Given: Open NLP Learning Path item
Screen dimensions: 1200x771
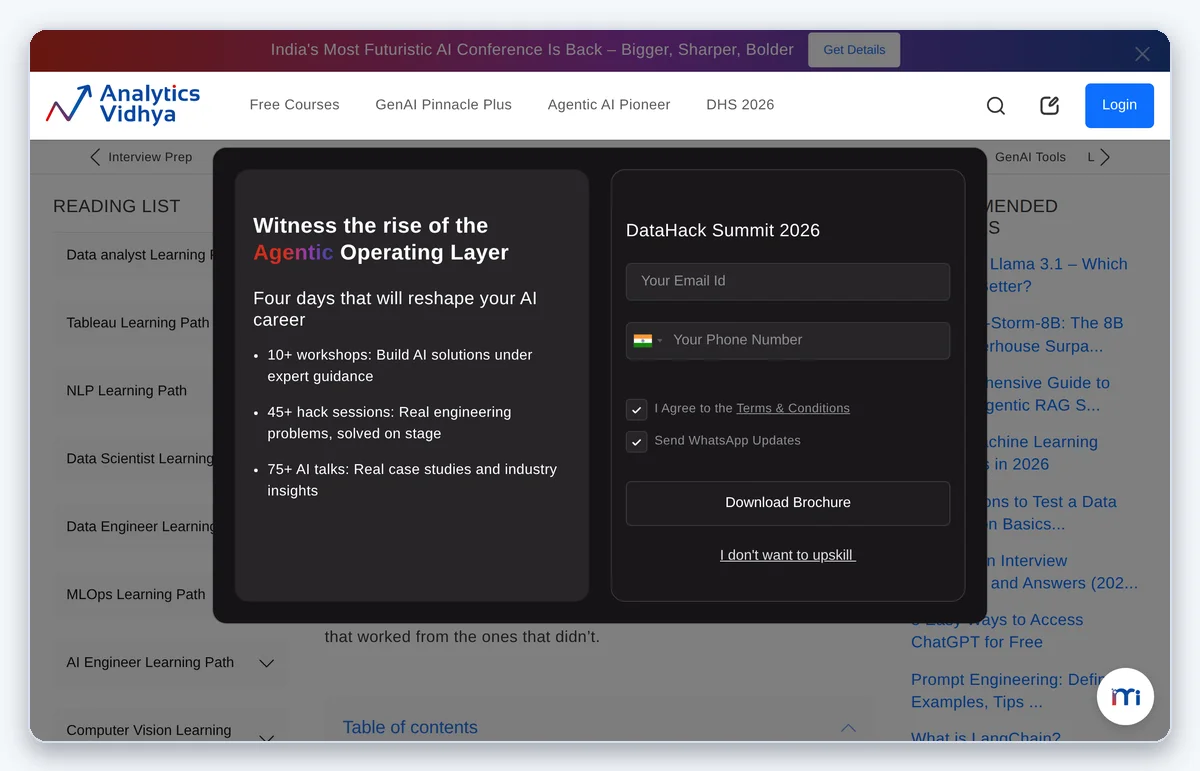Looking at the screenshot, I should (127, 391).
